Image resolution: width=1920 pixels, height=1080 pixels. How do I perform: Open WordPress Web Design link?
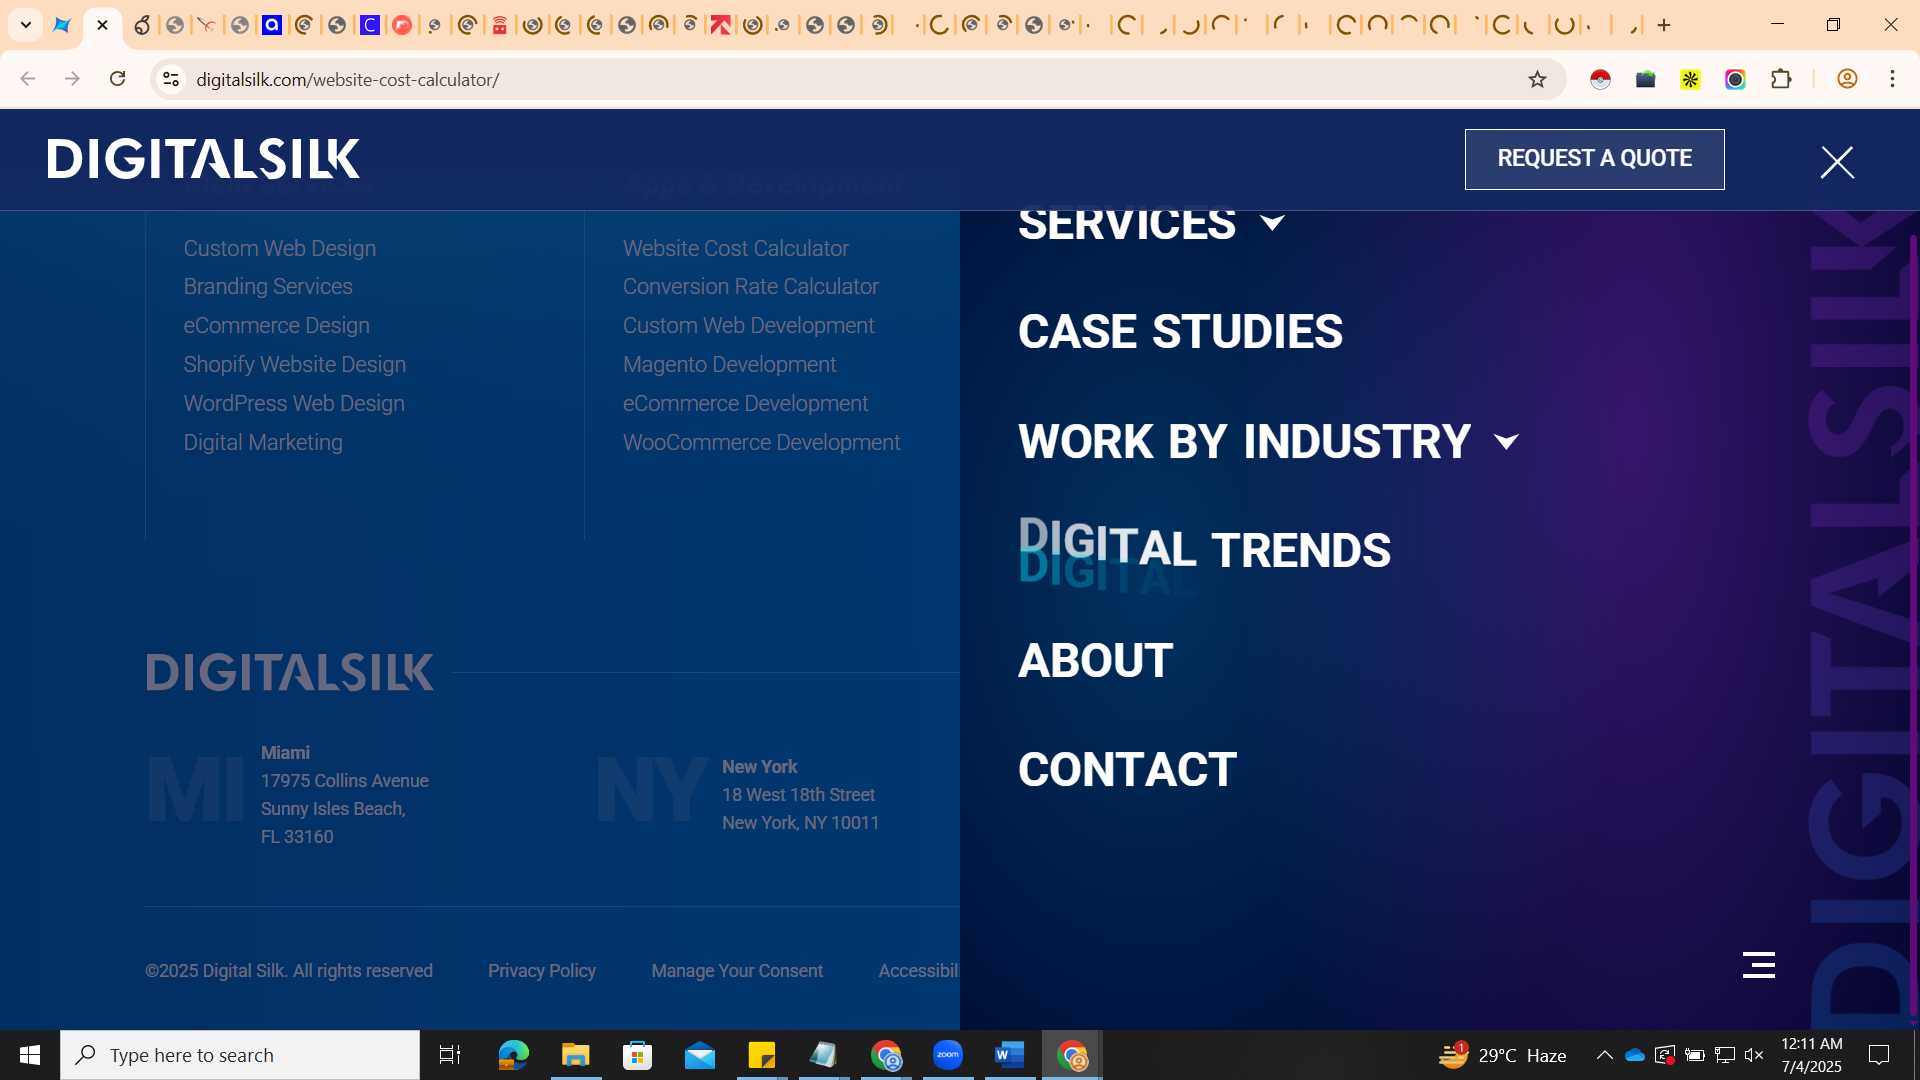(x=293, y=403)
